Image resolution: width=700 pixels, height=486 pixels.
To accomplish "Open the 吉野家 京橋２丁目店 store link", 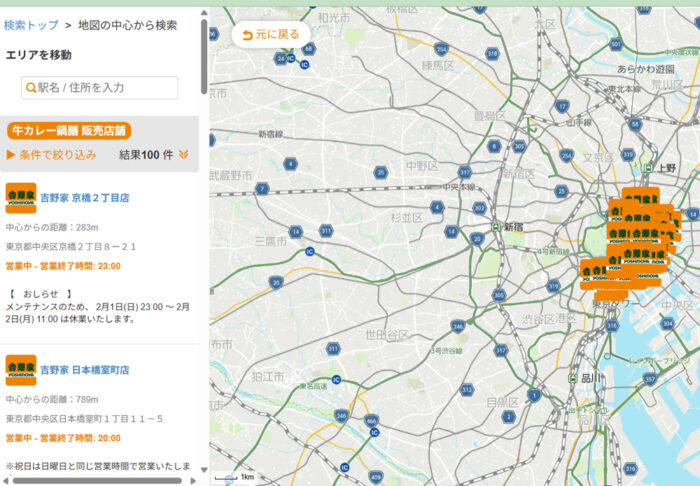I will pyautogui.click(x=85, y=198).
